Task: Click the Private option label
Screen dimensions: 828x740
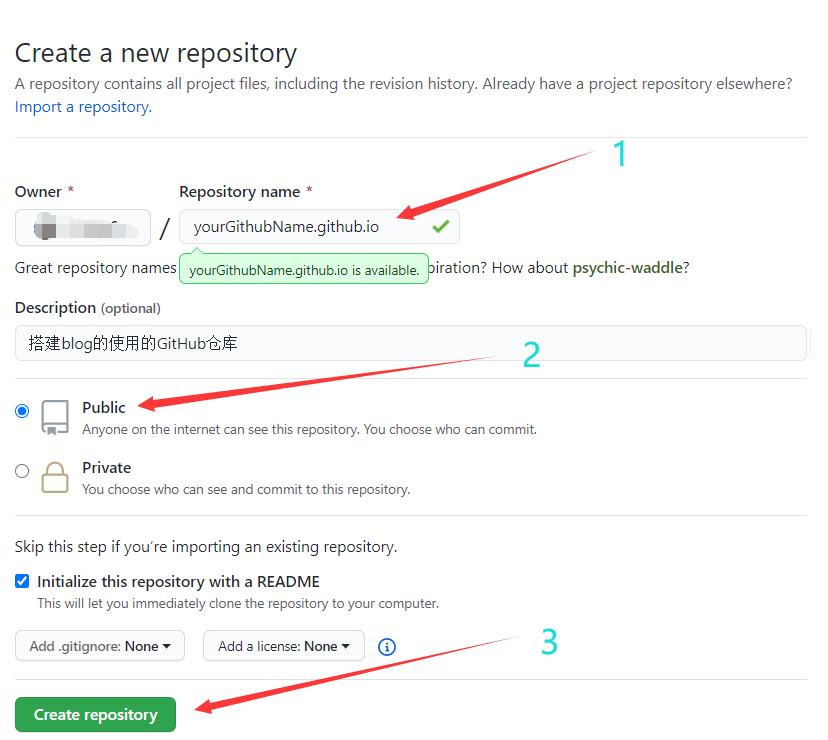Action: (x=107, y=467)
